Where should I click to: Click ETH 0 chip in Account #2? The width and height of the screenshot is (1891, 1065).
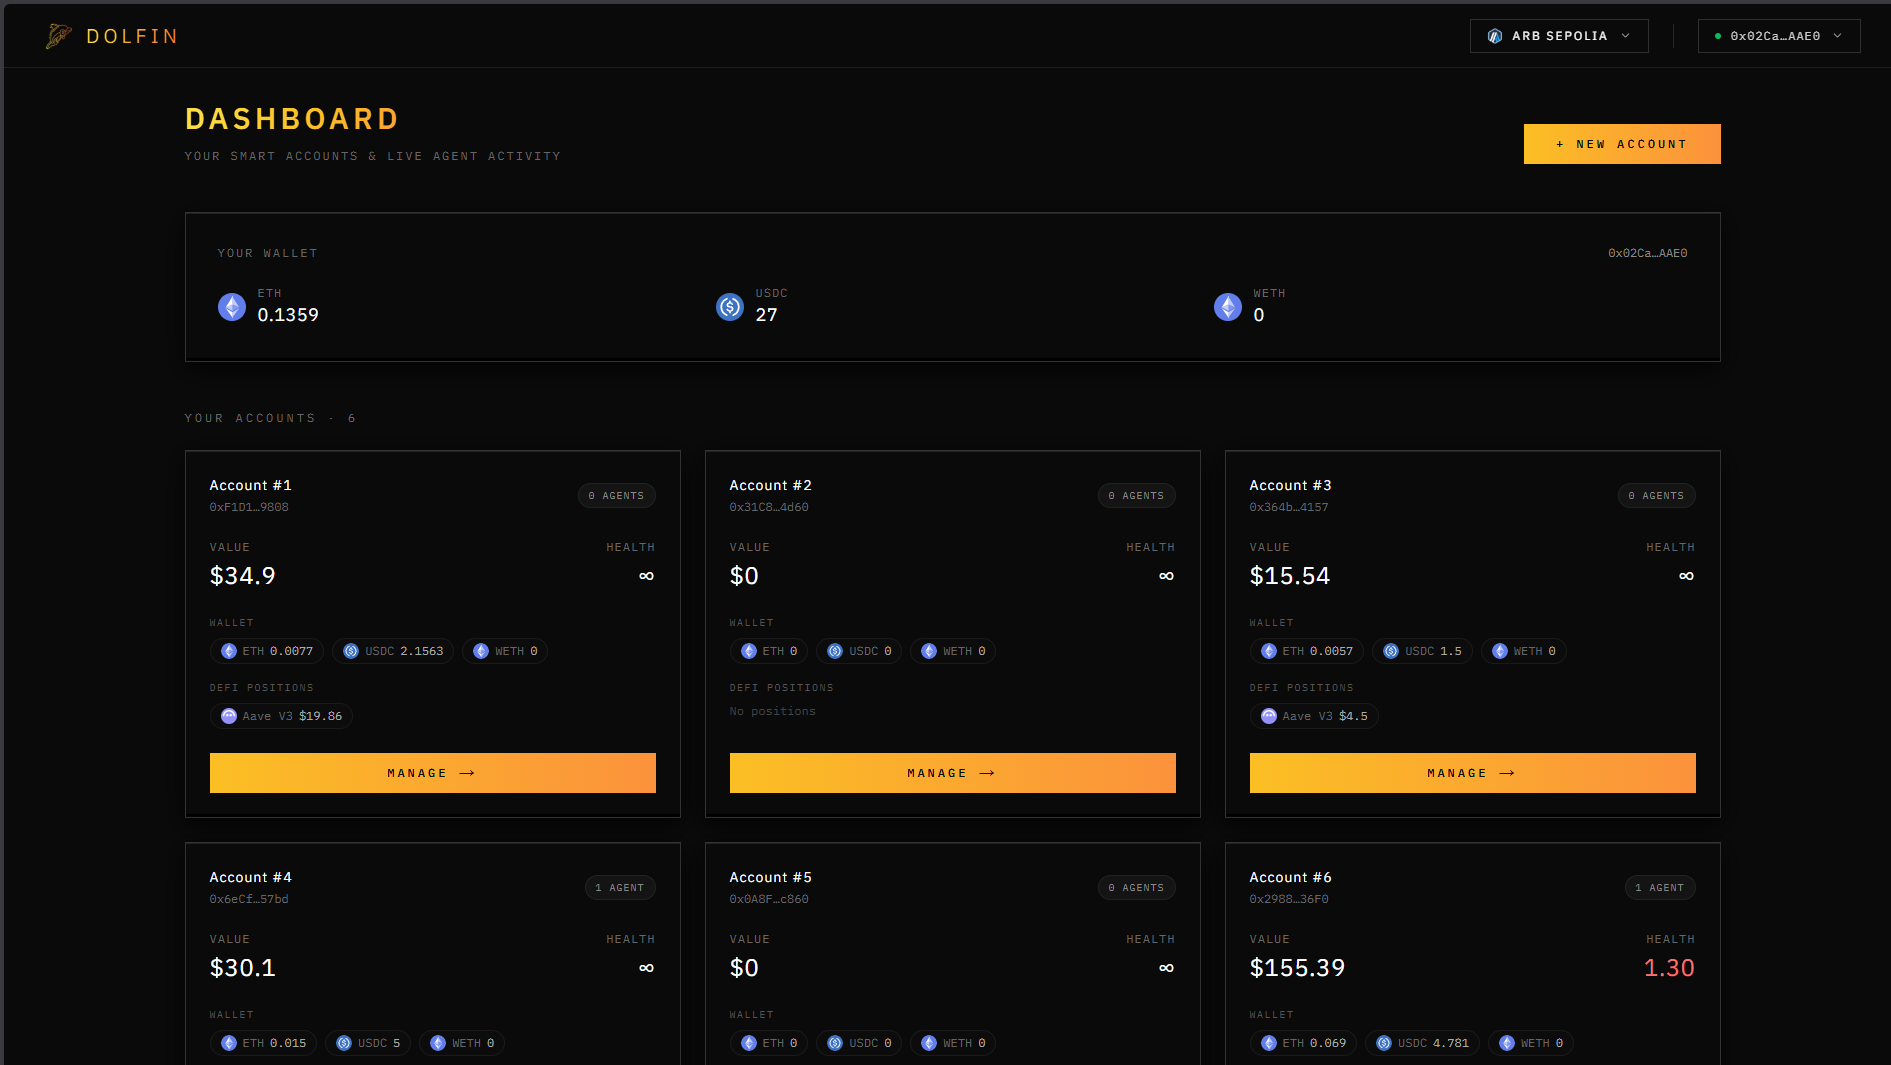click(769, 651)
